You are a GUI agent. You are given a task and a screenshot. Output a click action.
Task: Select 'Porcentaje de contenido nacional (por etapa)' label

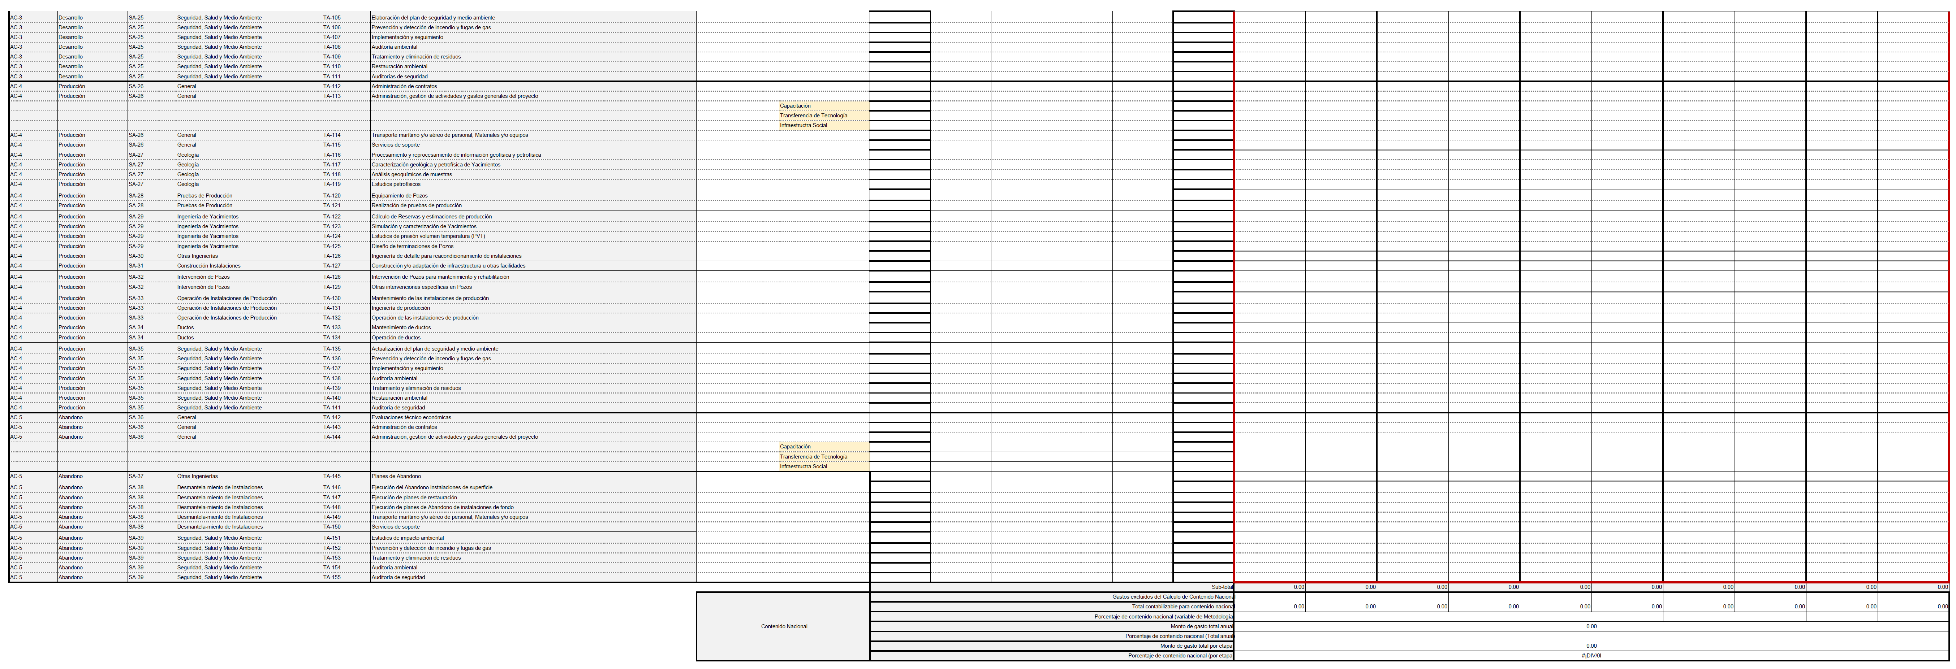pyautogui.click(x=1180, y=655)
